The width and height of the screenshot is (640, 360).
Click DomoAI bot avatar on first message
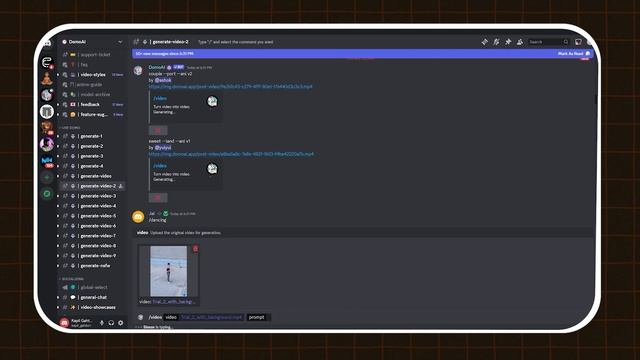coord(138,70)
